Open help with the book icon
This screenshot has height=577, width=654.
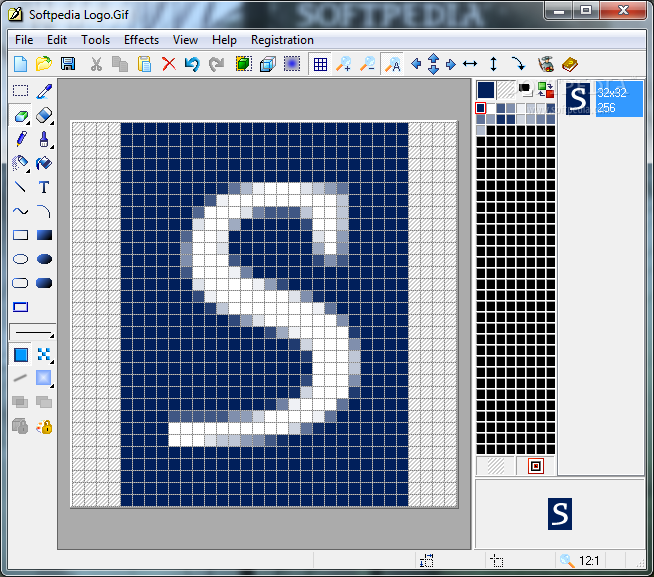click(570, 64)
